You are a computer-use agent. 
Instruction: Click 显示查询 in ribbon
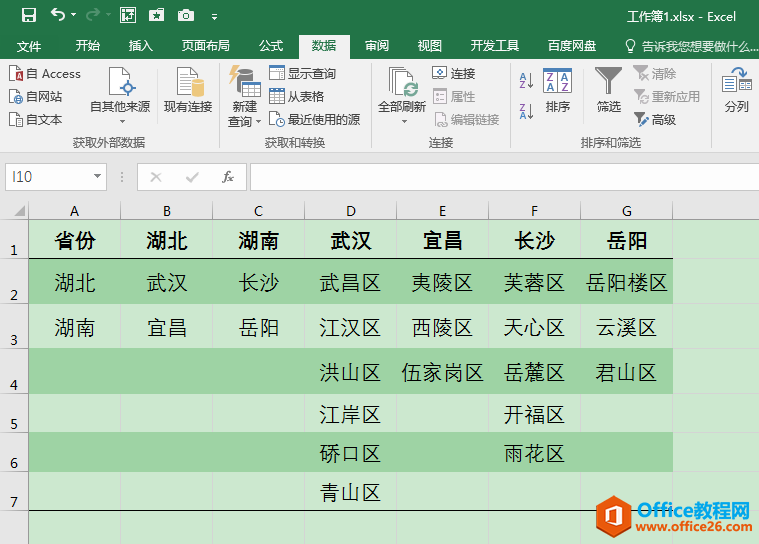pos(303,74)
